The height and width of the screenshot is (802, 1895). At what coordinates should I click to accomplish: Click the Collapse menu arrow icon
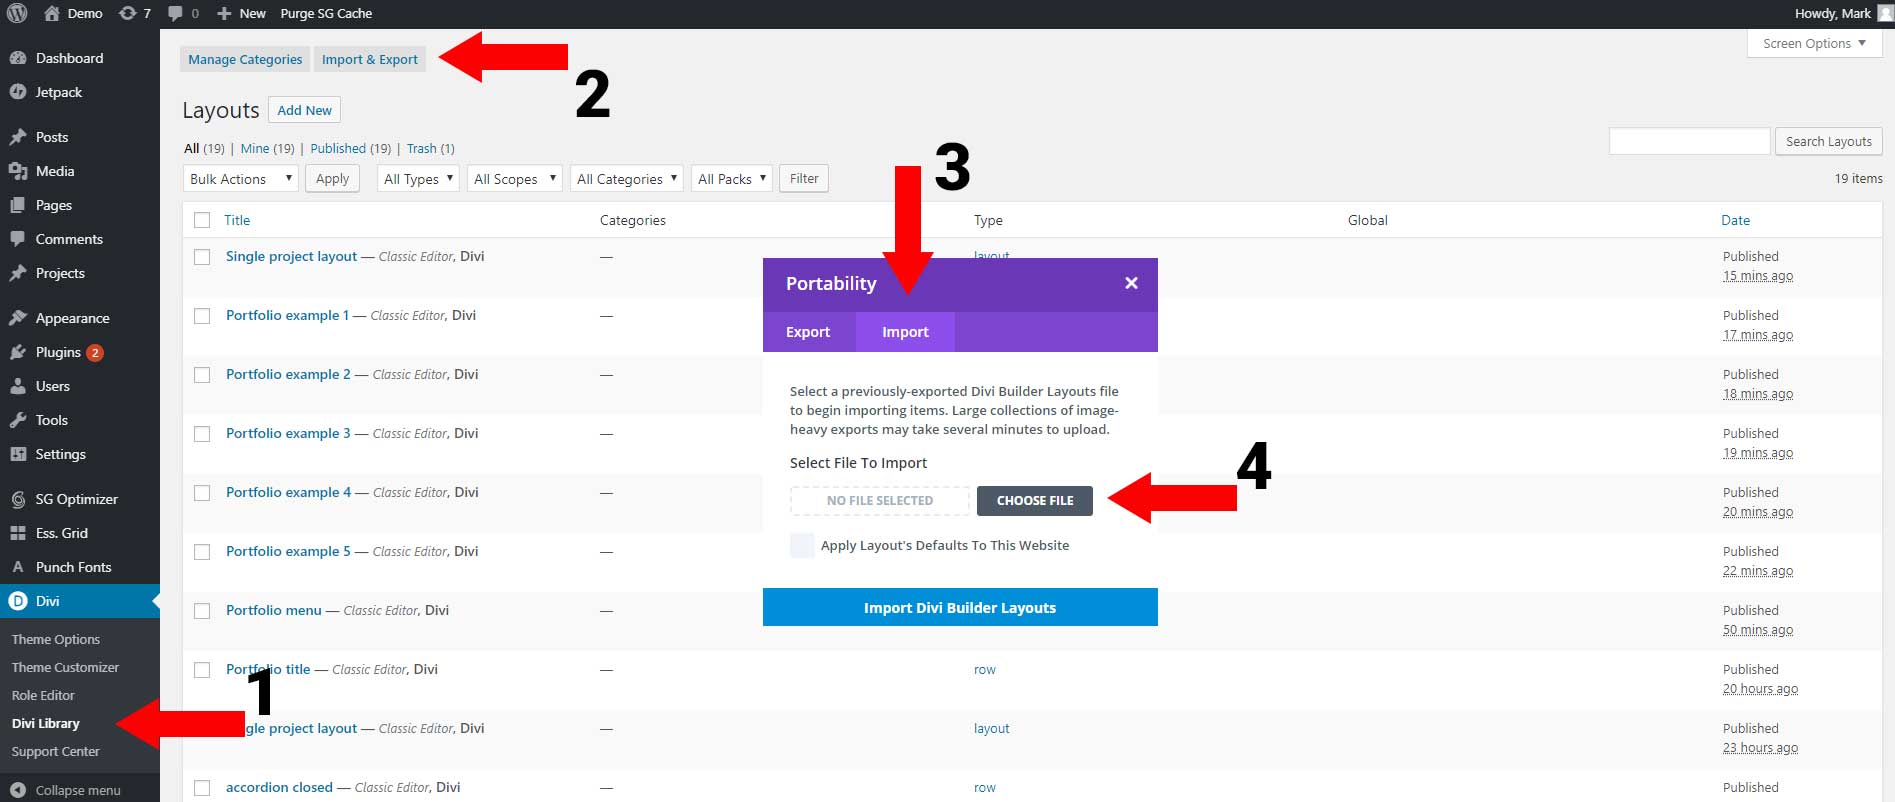(x=18, y=790)
